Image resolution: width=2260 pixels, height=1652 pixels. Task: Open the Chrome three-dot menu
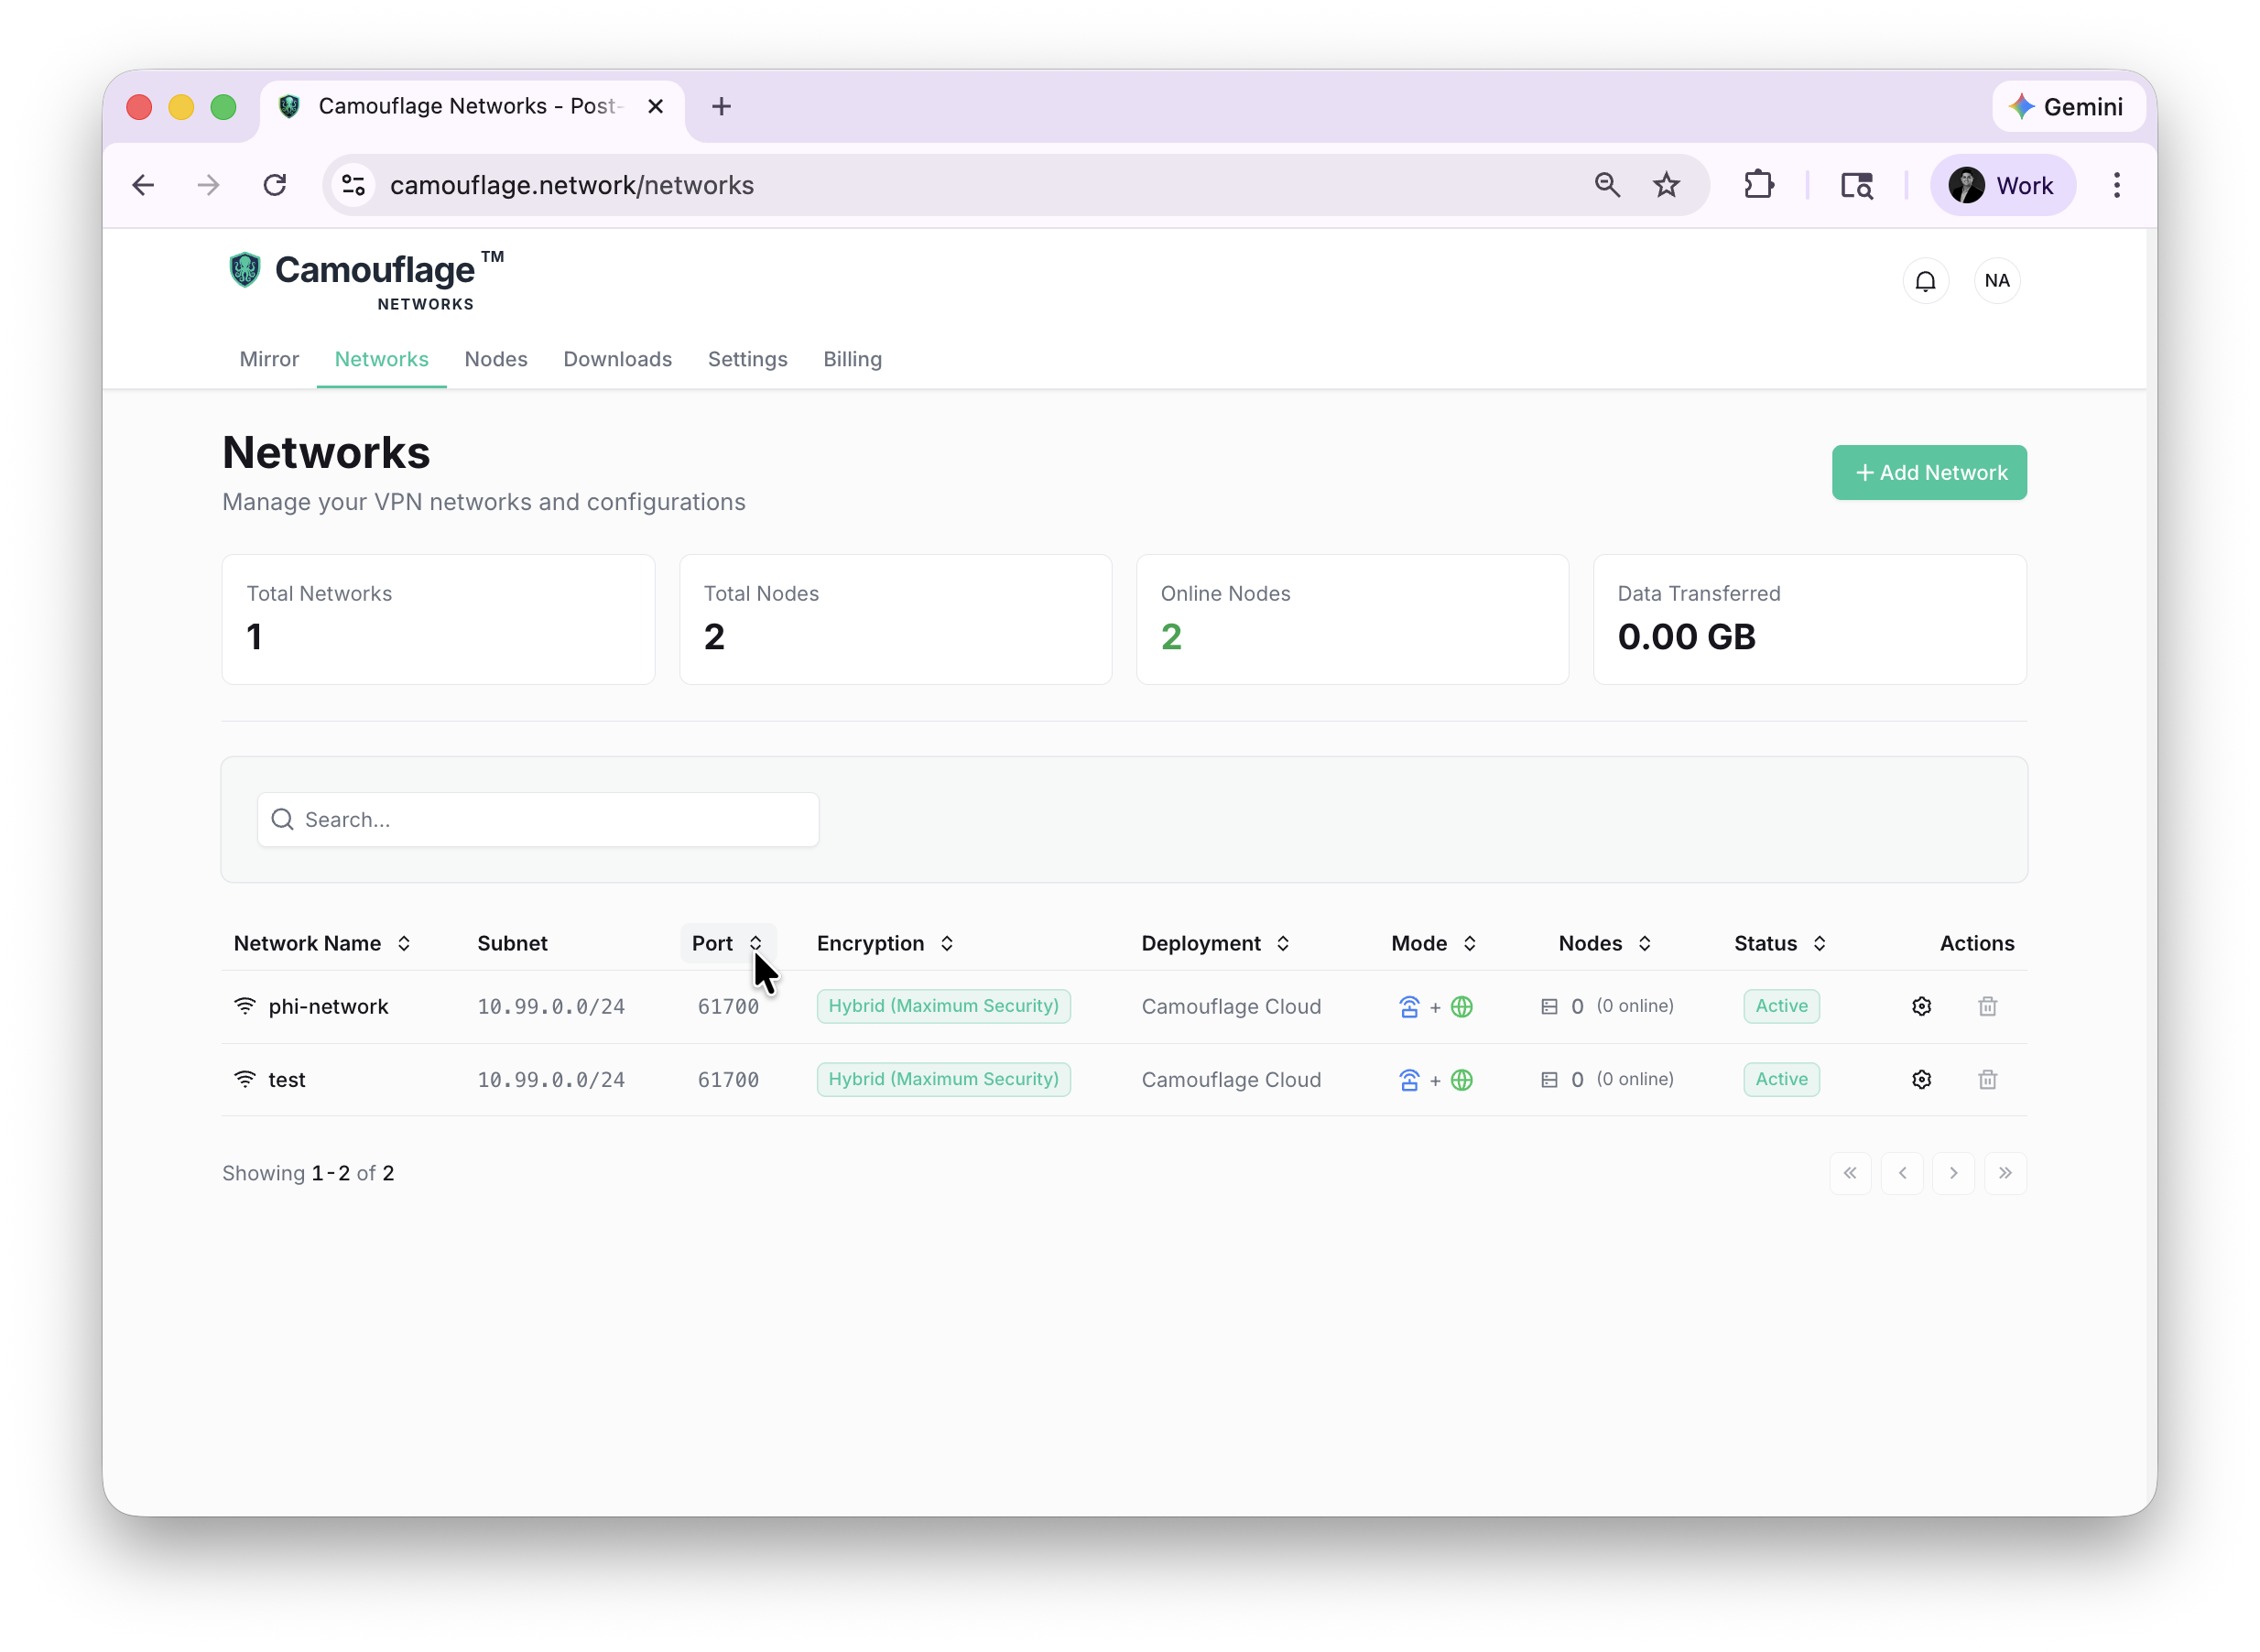(x=2116, y=185)
